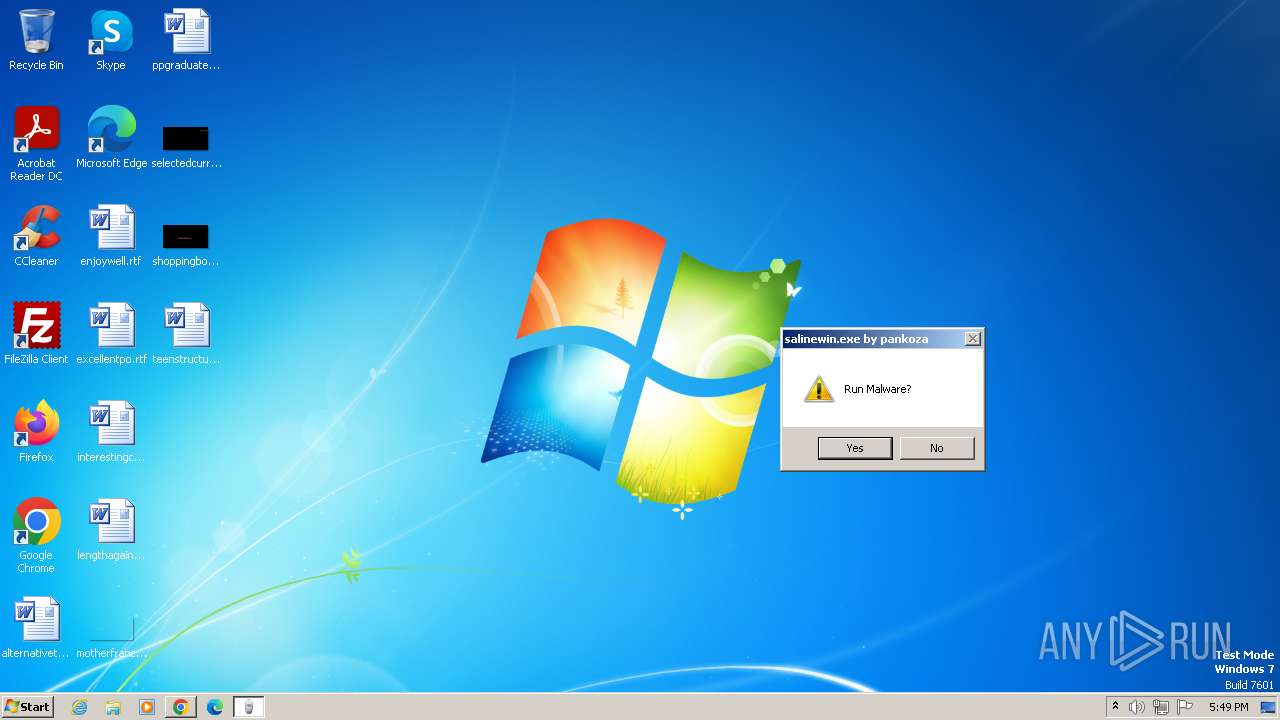
Task: Close the salinewin.exe dialog window
Action: pyautogui.click(x=972, y=339)
